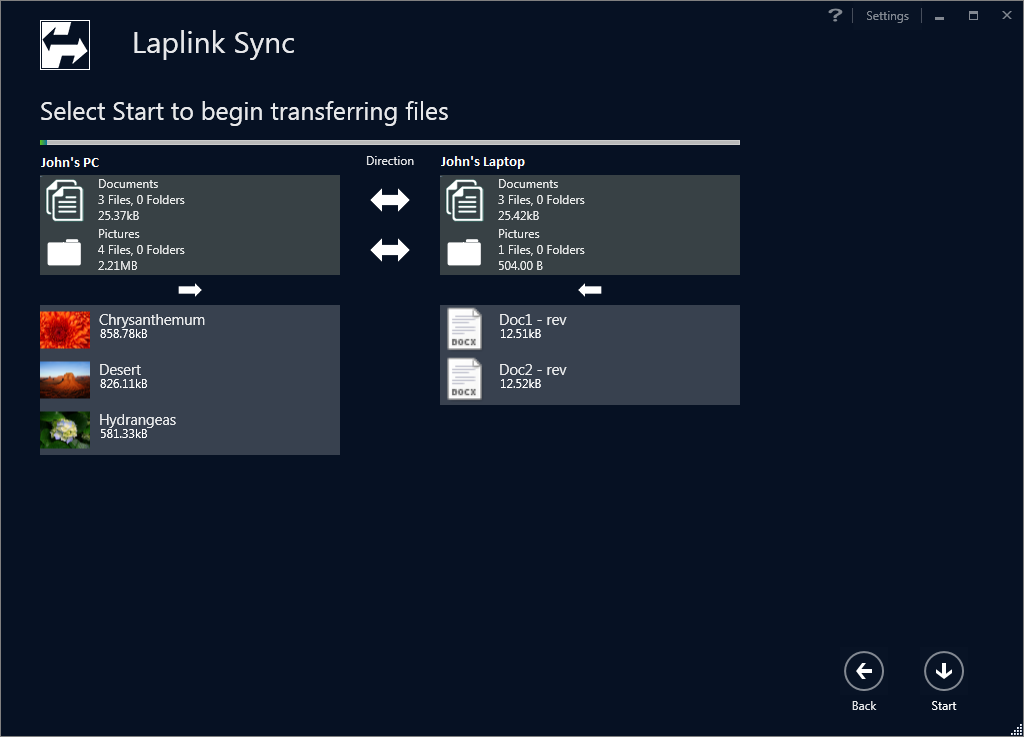Screen dimensions: 1024x737
Task: Click '2.21MB' Pictures size on John's PC
Action: (x=118, y=266)
